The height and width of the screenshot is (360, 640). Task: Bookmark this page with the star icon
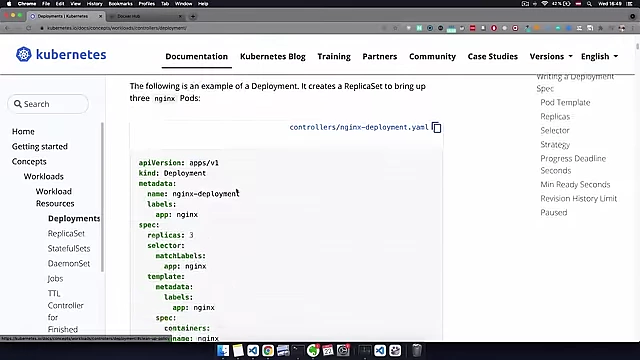[x=395, y=28]
